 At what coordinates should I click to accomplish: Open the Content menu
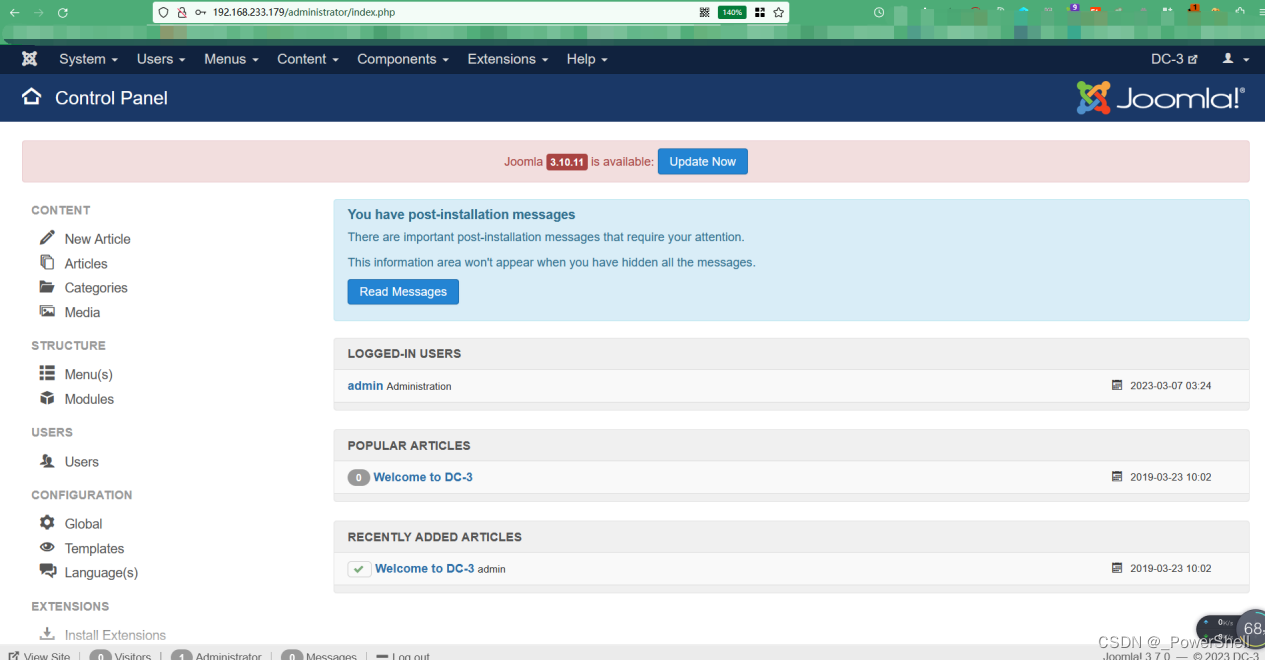(x=308, y=59)
